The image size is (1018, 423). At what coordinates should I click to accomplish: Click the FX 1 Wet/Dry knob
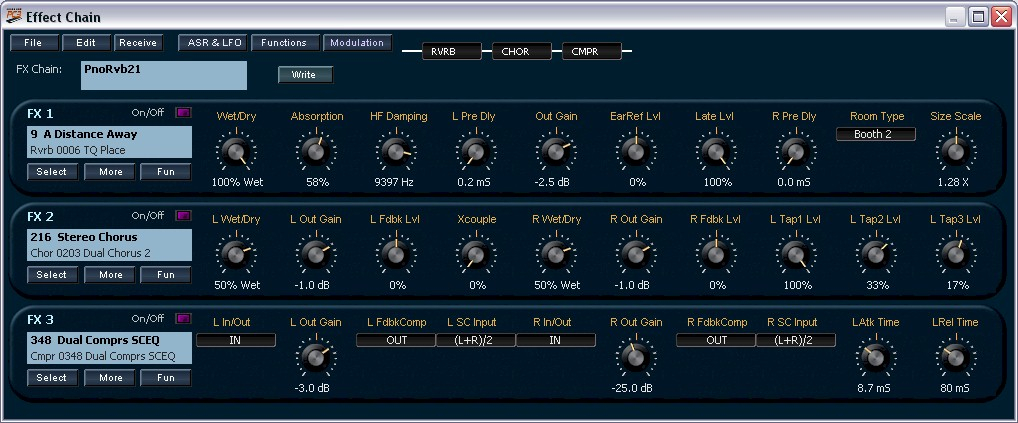point(235,152)
